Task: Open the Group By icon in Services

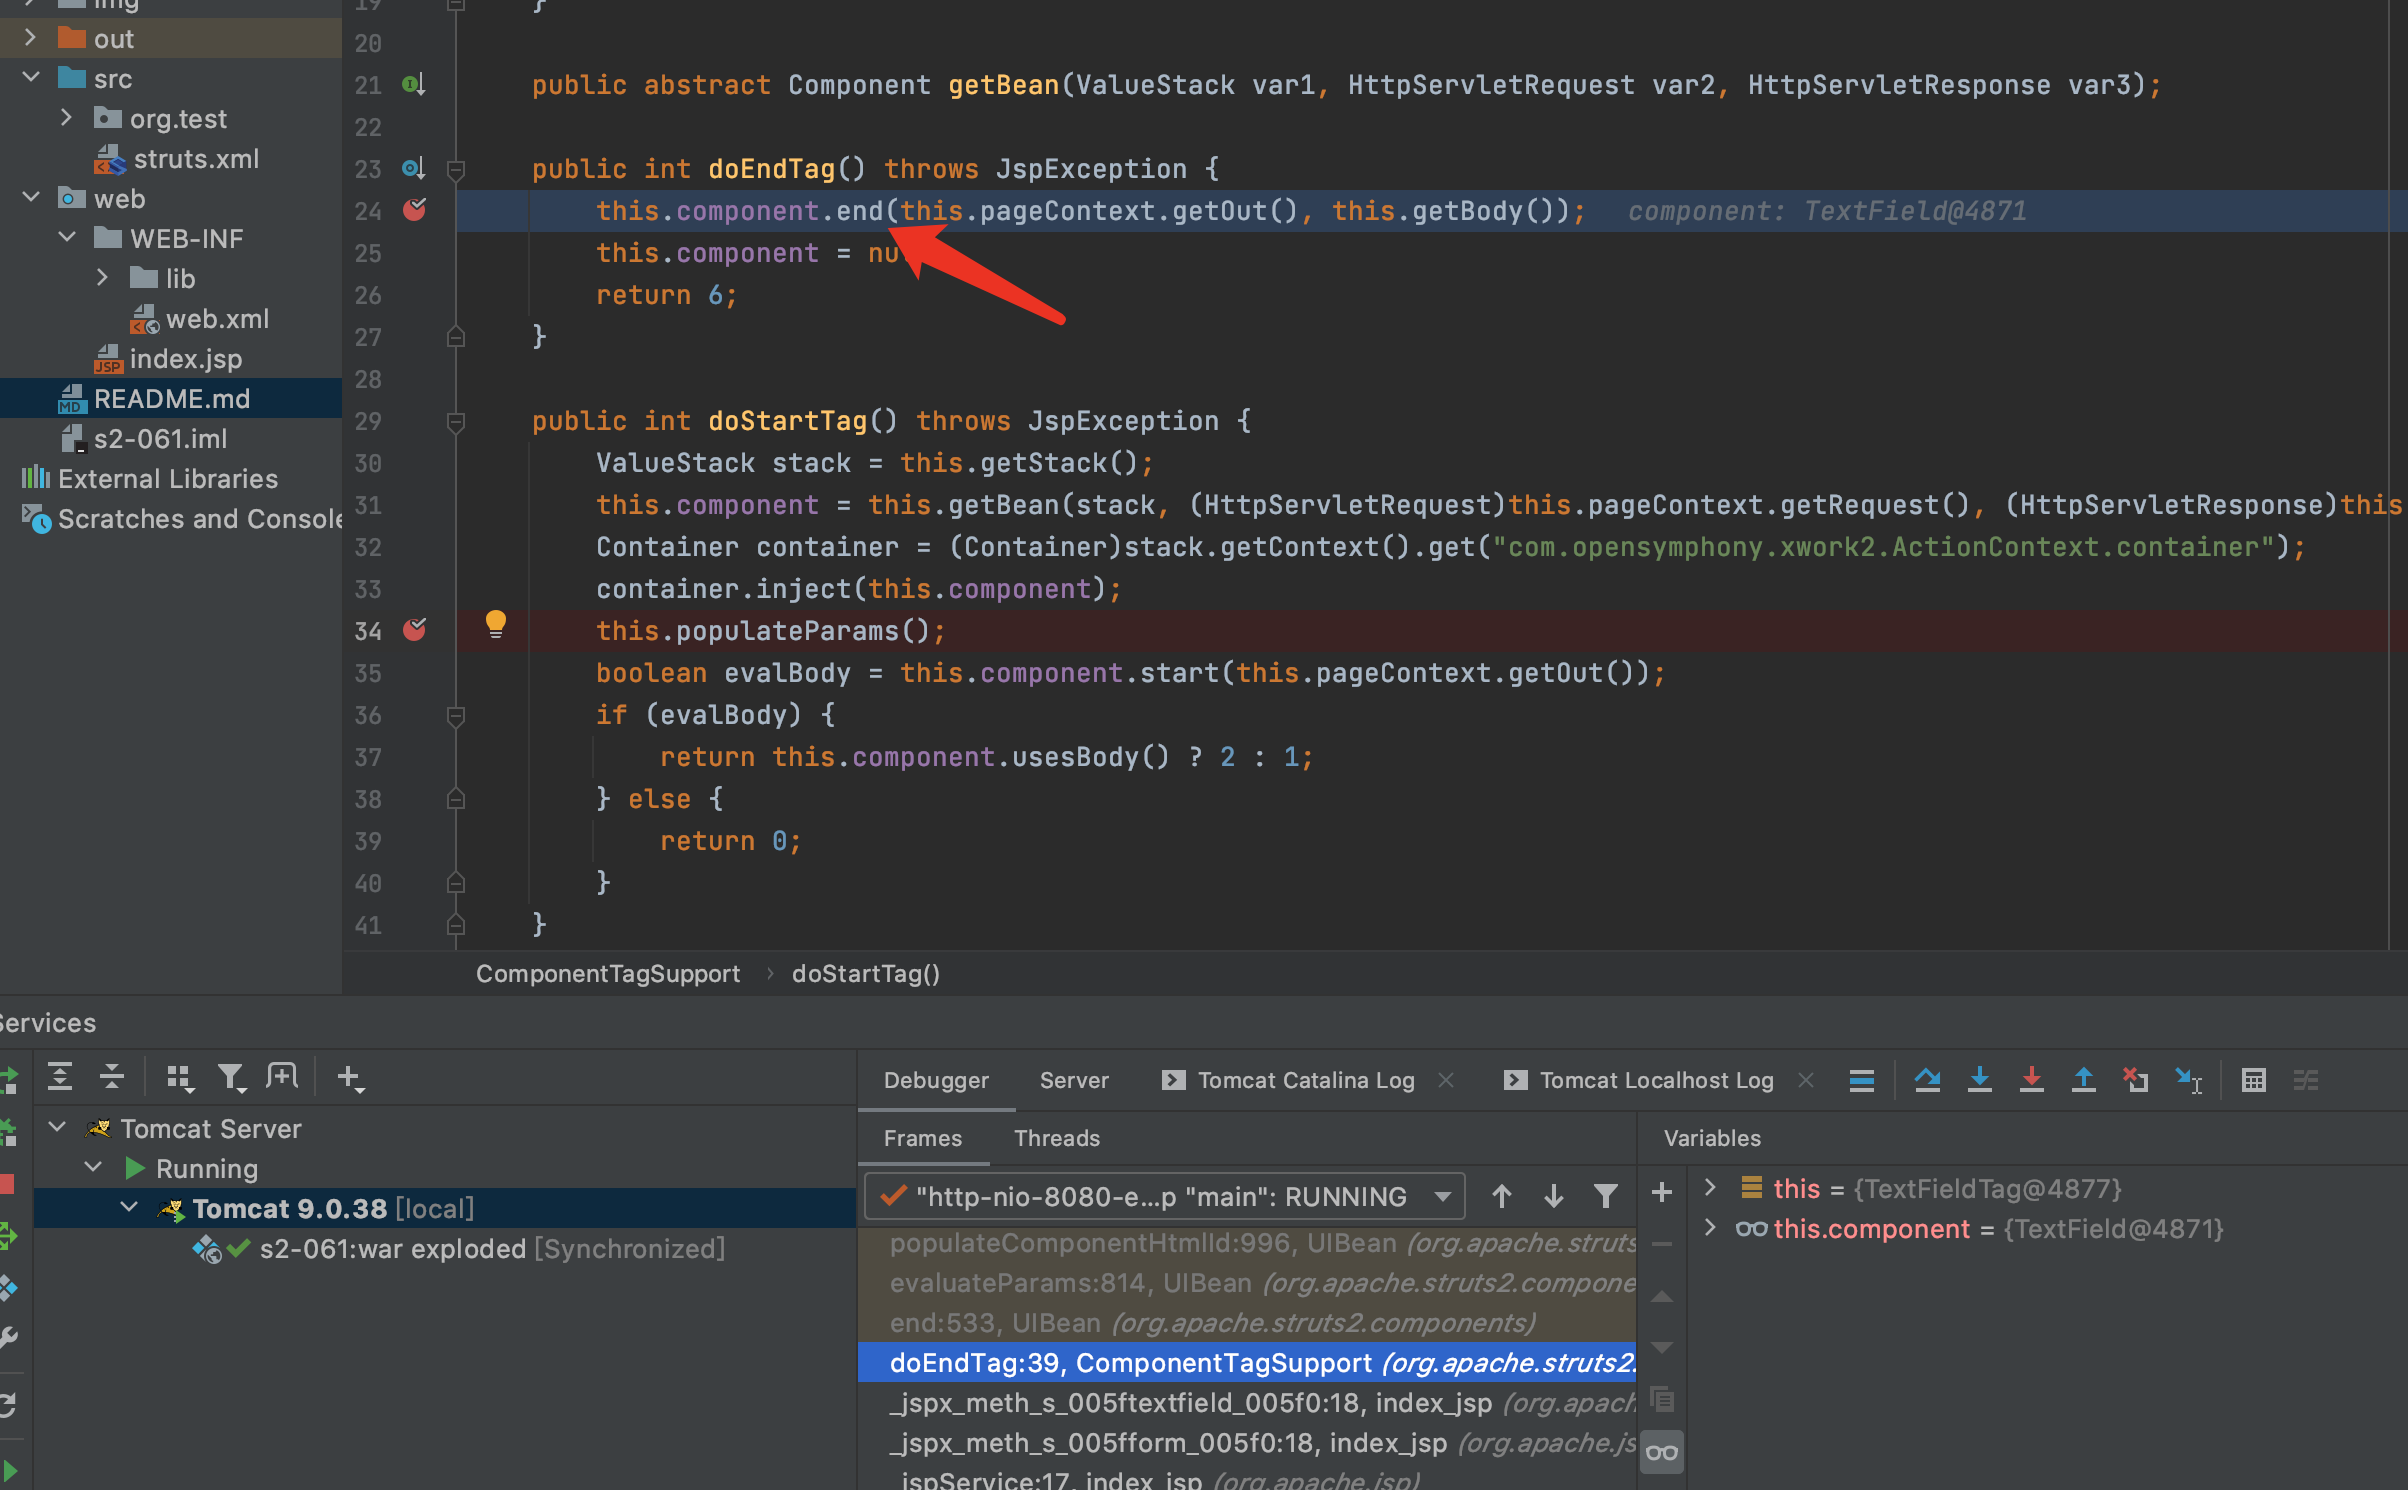Action: click(180, 1077)
